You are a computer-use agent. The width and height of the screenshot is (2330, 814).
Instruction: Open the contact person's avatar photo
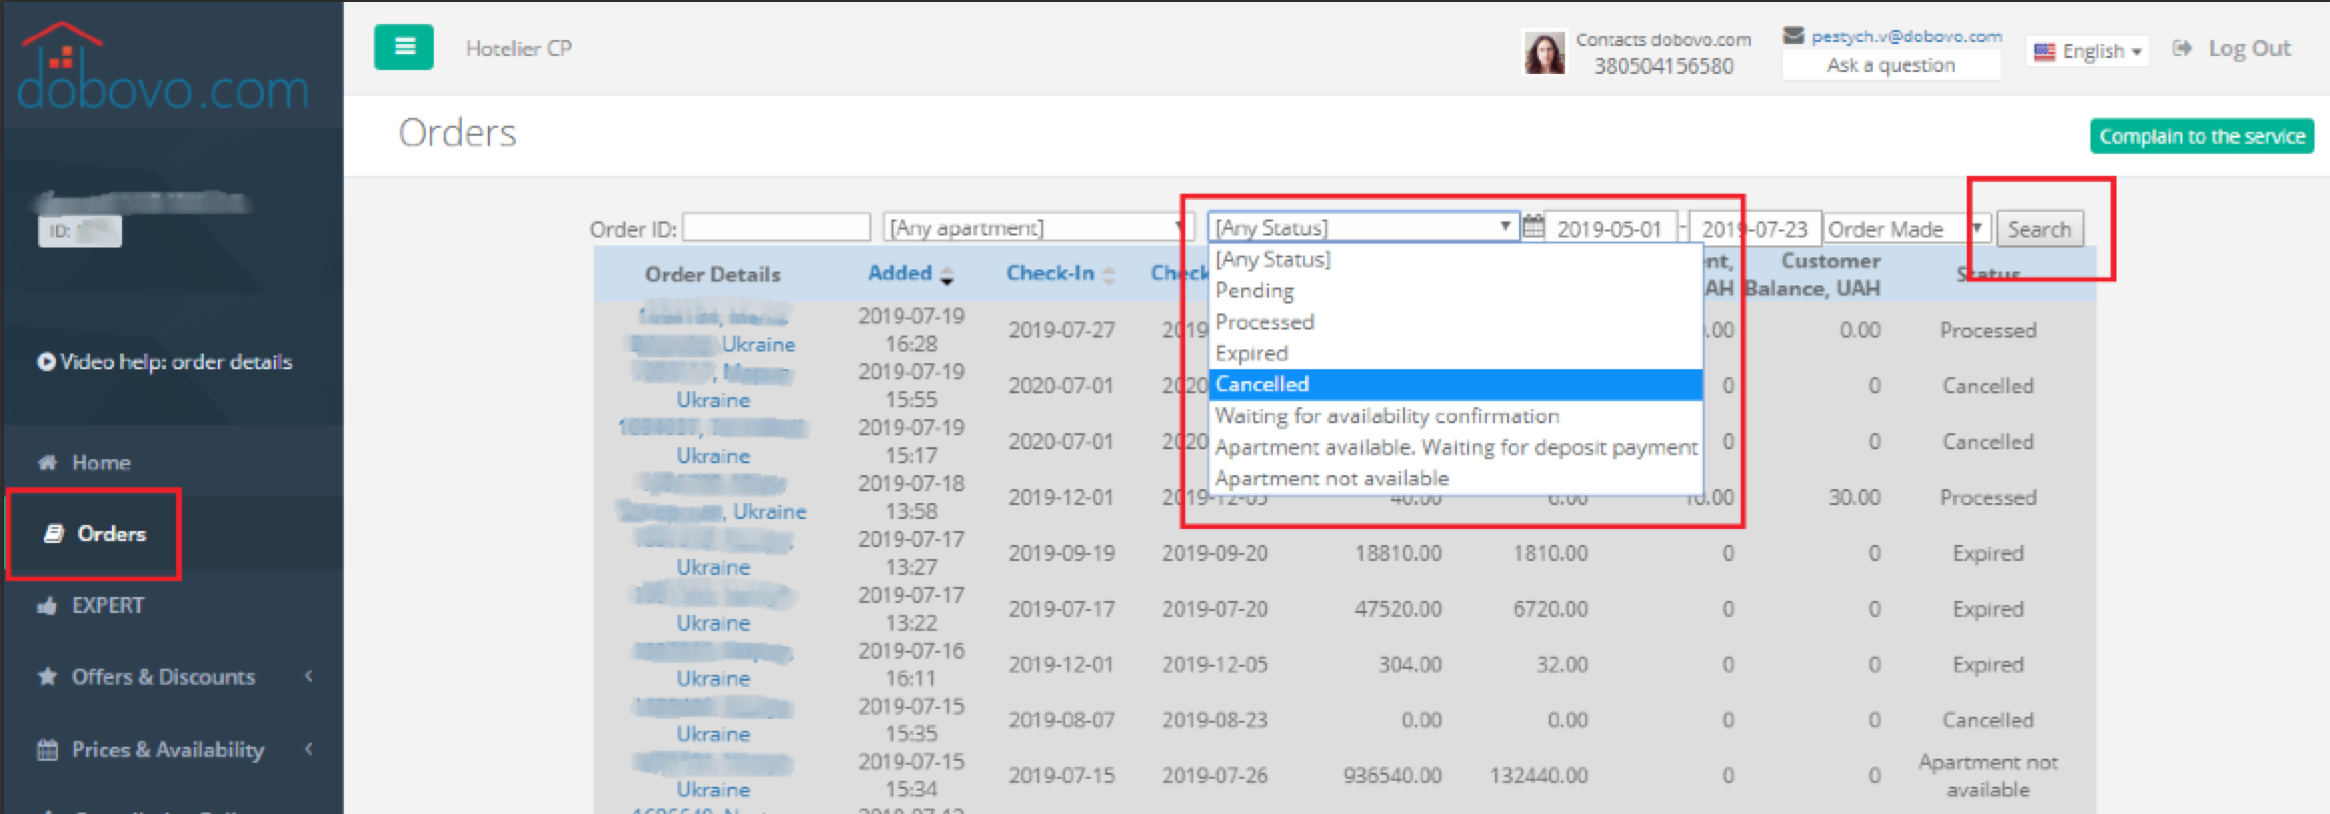pyautogui.click(x=1544, y=52)
